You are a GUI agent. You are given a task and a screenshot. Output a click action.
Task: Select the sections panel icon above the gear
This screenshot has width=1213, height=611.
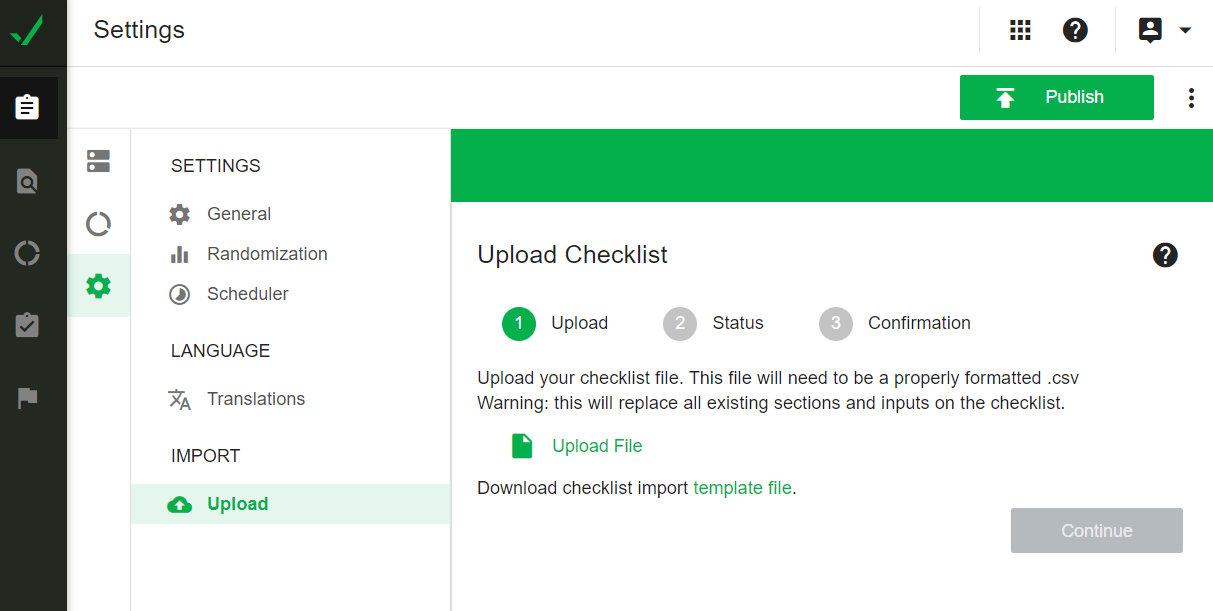(x=98, y=161)
